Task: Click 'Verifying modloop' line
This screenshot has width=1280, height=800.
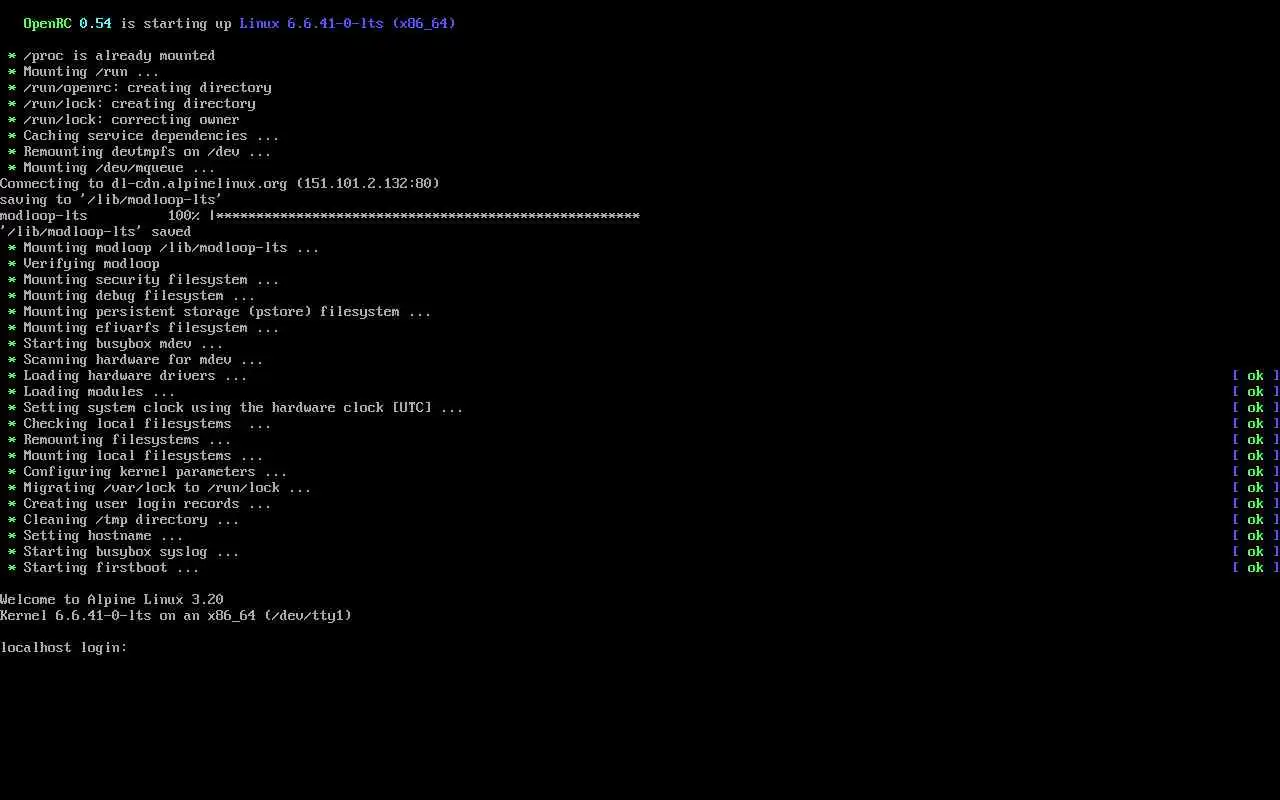Action: tap(84, 263)
